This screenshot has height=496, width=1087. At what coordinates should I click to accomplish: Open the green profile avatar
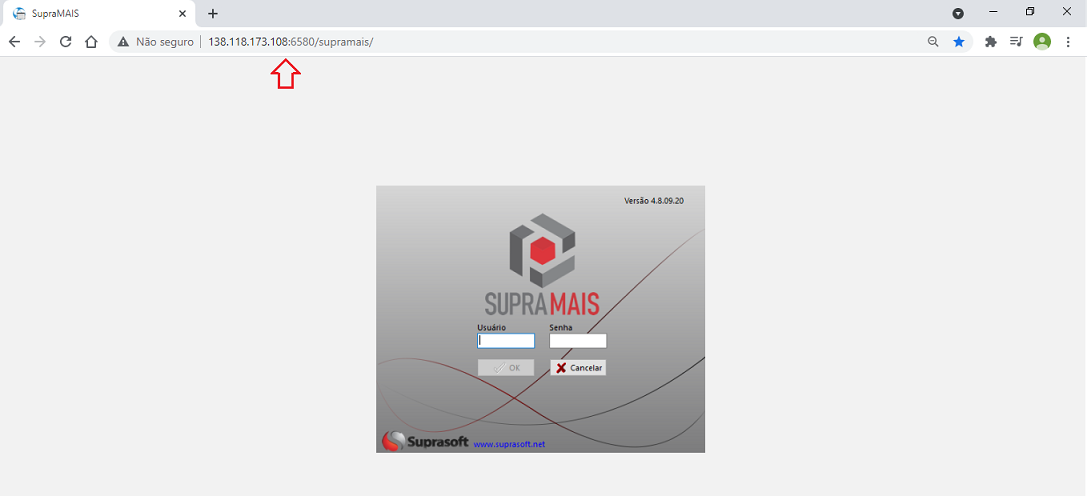point(1042,42)
